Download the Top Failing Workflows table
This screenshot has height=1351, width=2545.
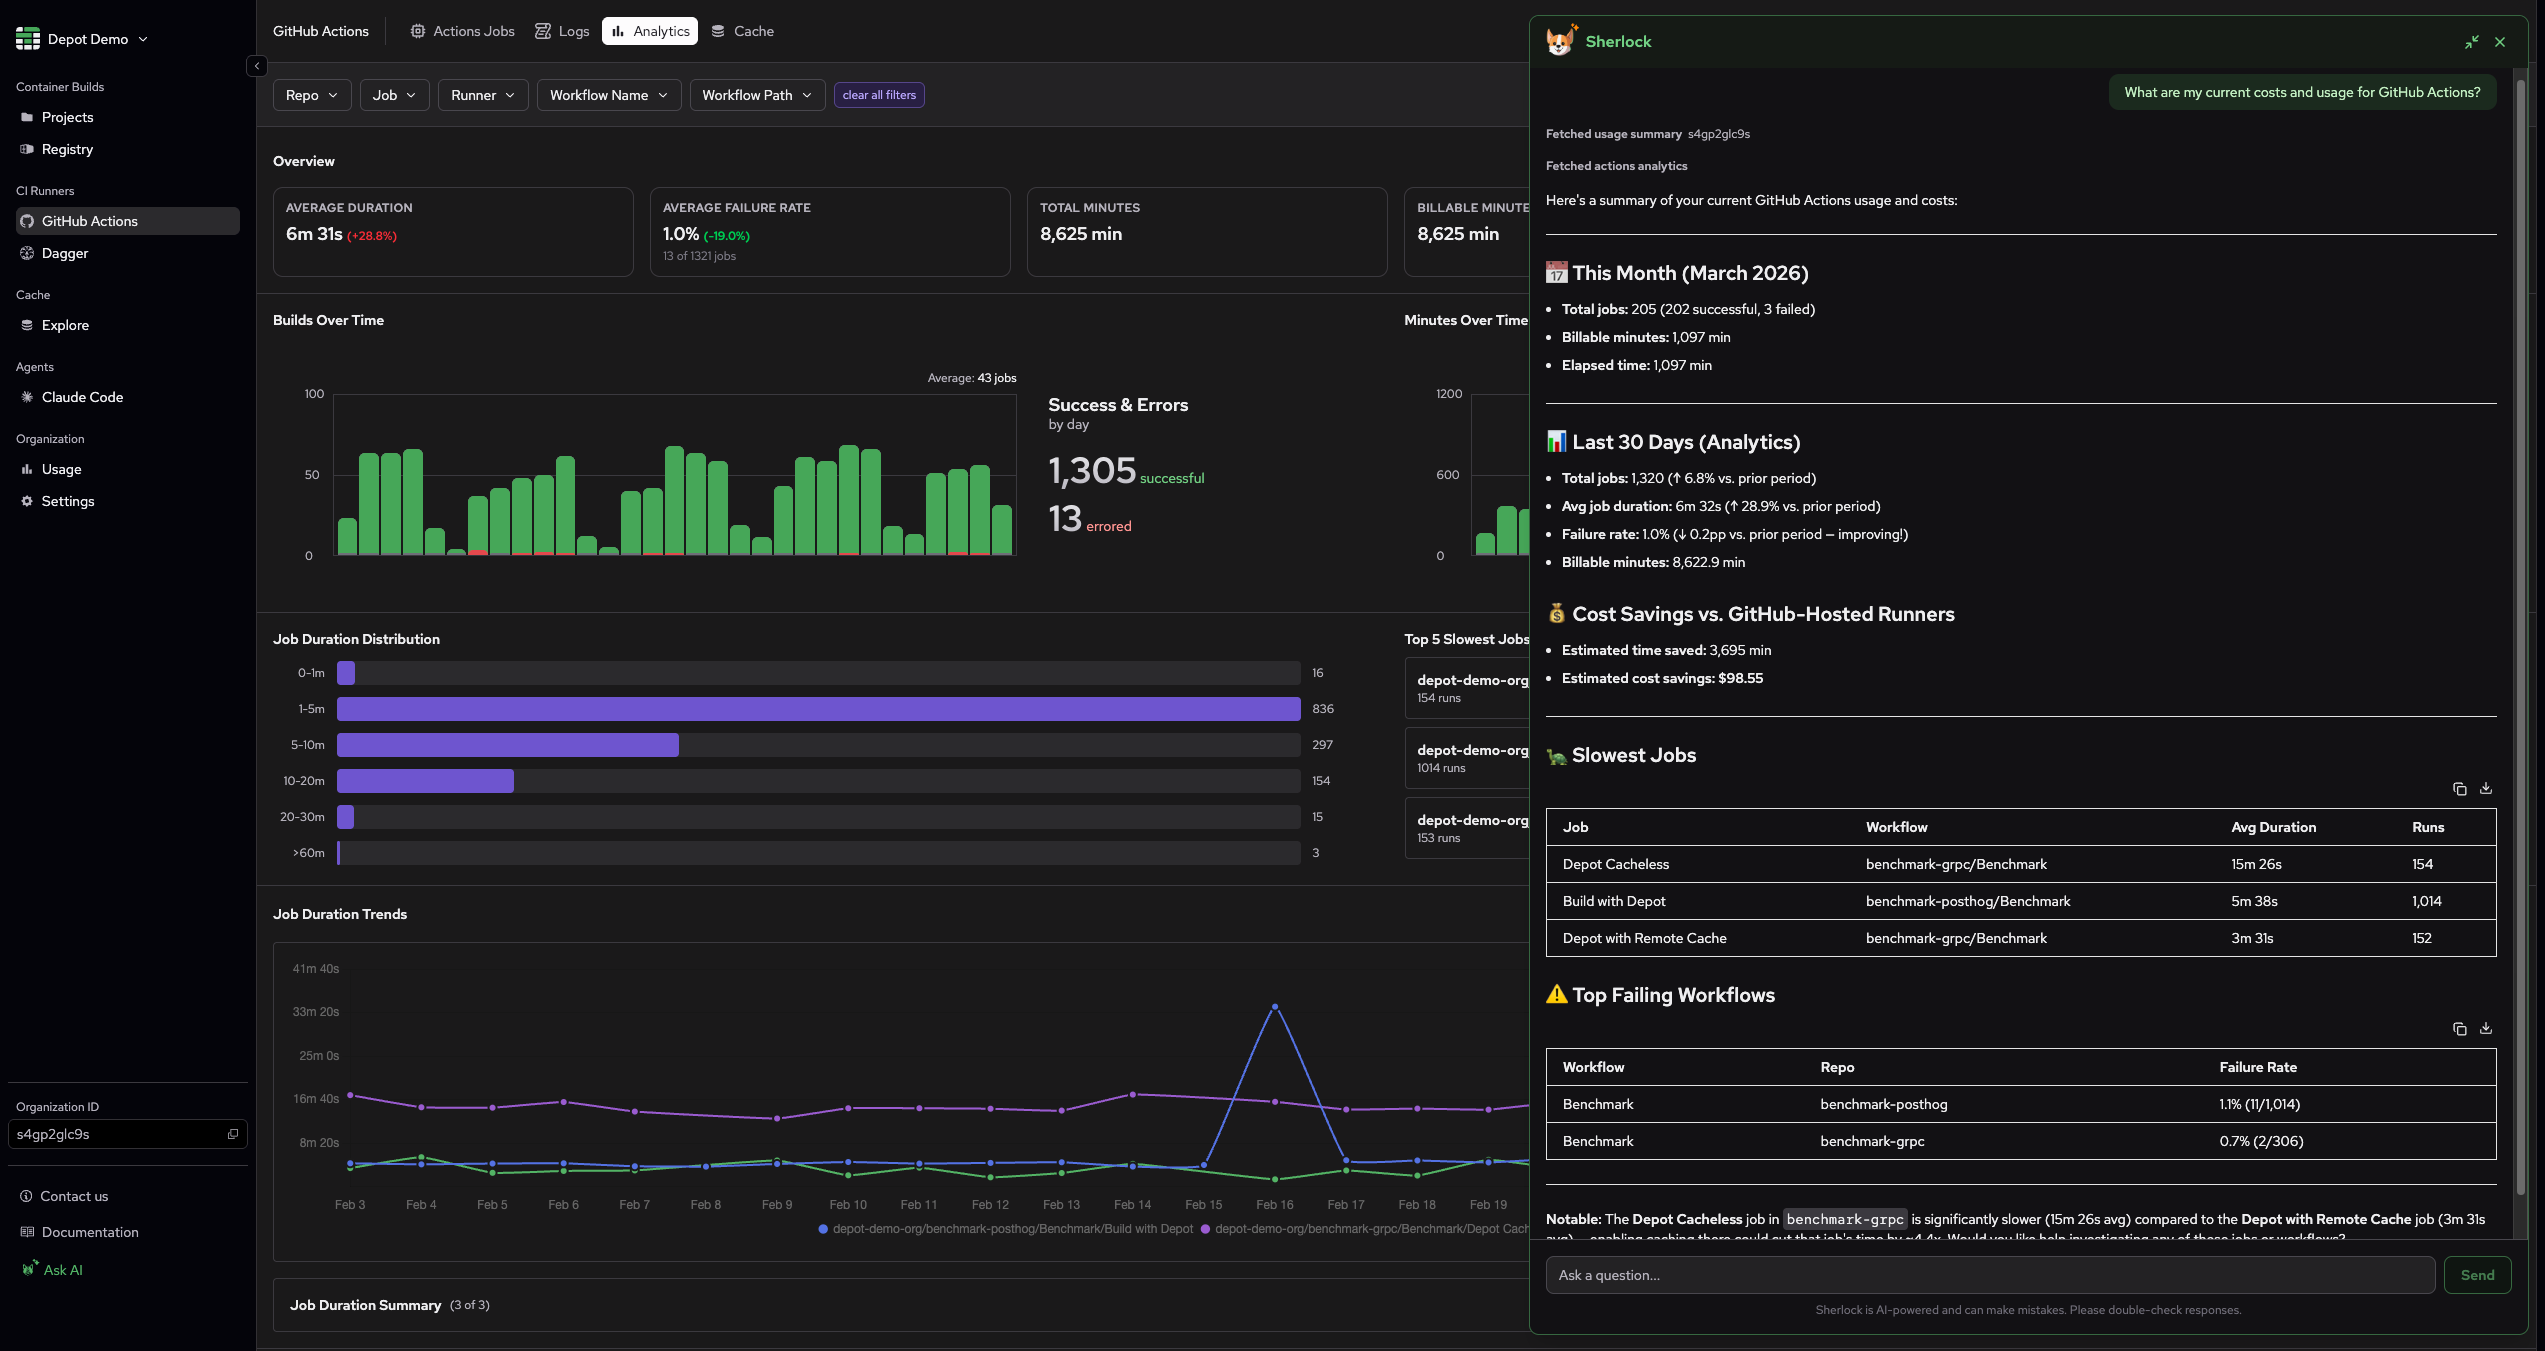coord(2486,1028)
